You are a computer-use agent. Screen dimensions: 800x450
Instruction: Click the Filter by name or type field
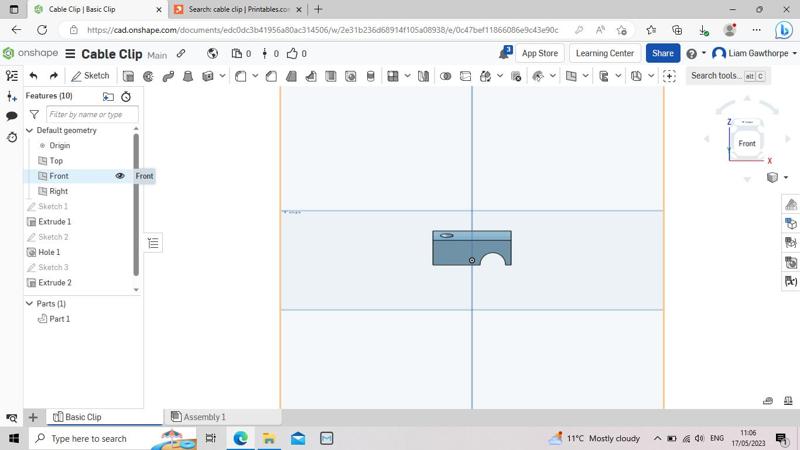coord(91,114)
